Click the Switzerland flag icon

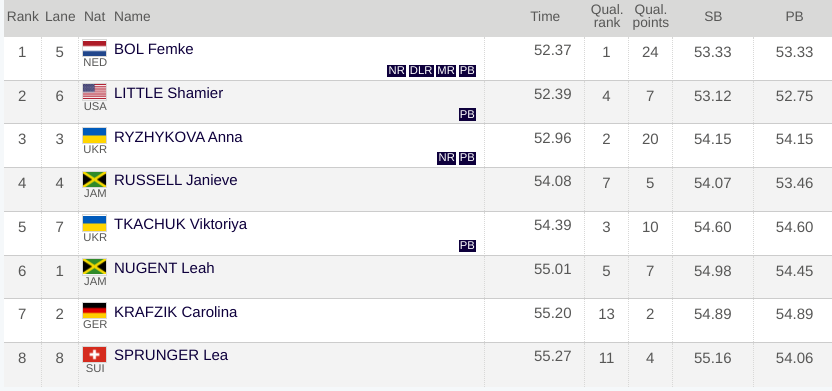click(x=94, y=354)
